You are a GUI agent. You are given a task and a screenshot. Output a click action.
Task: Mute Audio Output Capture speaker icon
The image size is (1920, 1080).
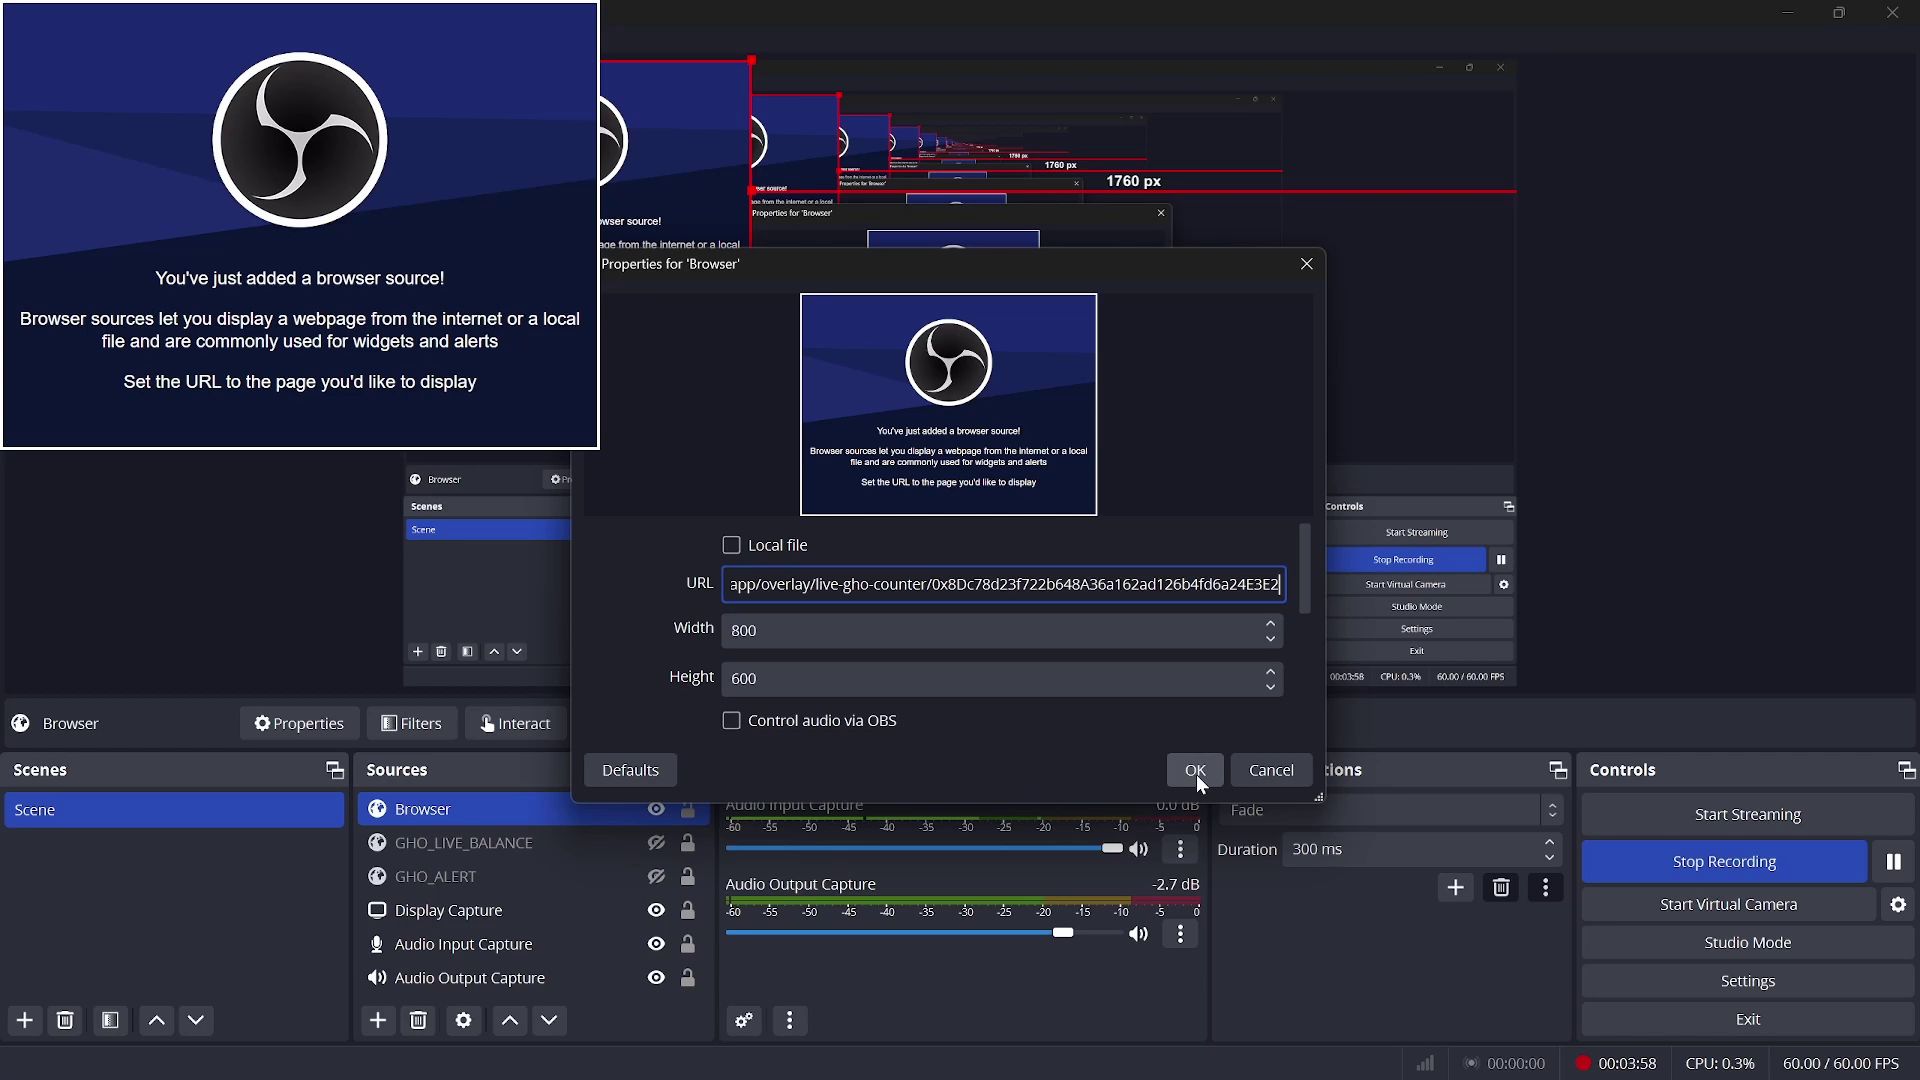(x=1139, y=934)
